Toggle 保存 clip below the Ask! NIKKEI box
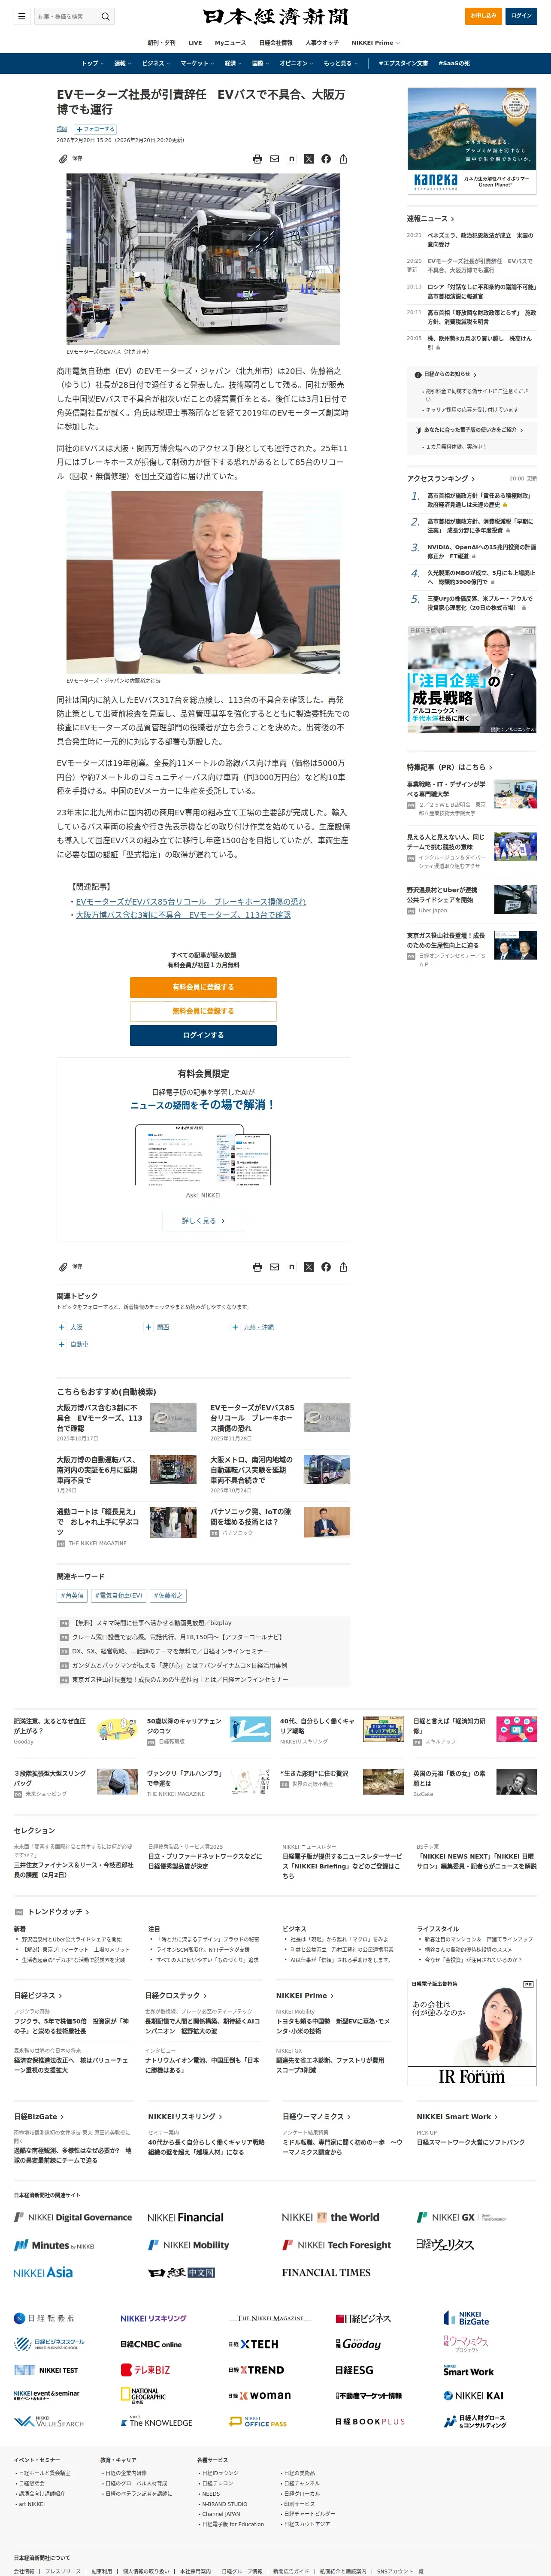Screen dimensions: 551x2576 click(70, 1266)
